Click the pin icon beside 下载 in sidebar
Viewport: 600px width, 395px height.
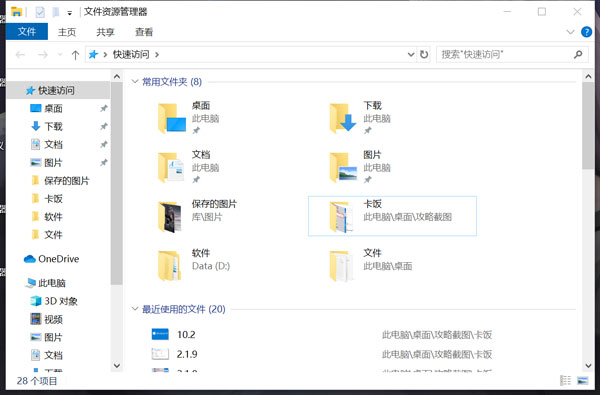tap(103, 126)
